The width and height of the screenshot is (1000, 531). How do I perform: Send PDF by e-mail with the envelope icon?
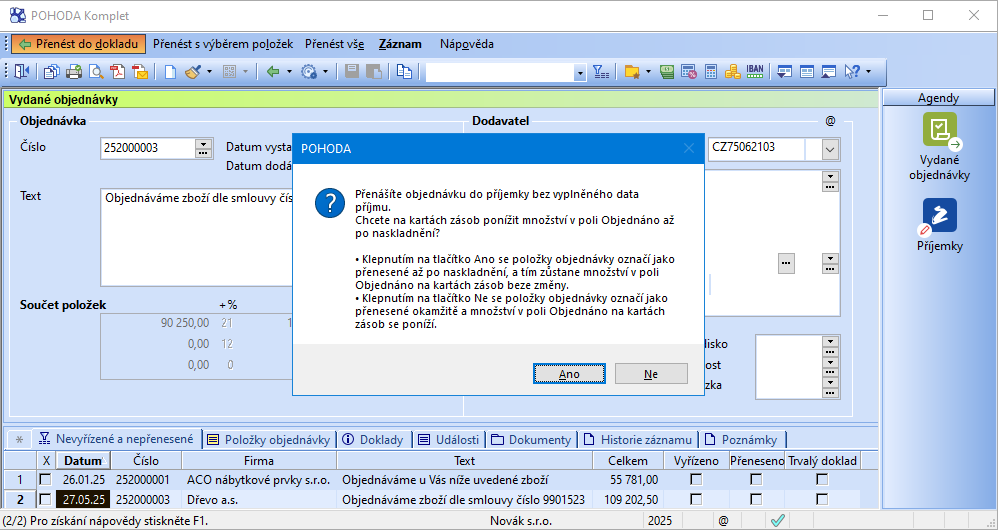(140, 71)
